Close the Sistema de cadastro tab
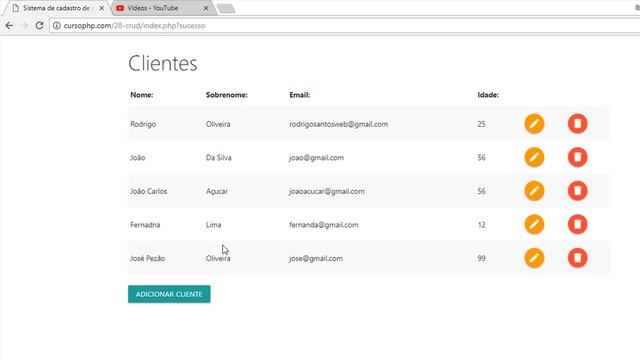Image resolution: width=640 pixels, height=360 pixels. tap(102, 8)
